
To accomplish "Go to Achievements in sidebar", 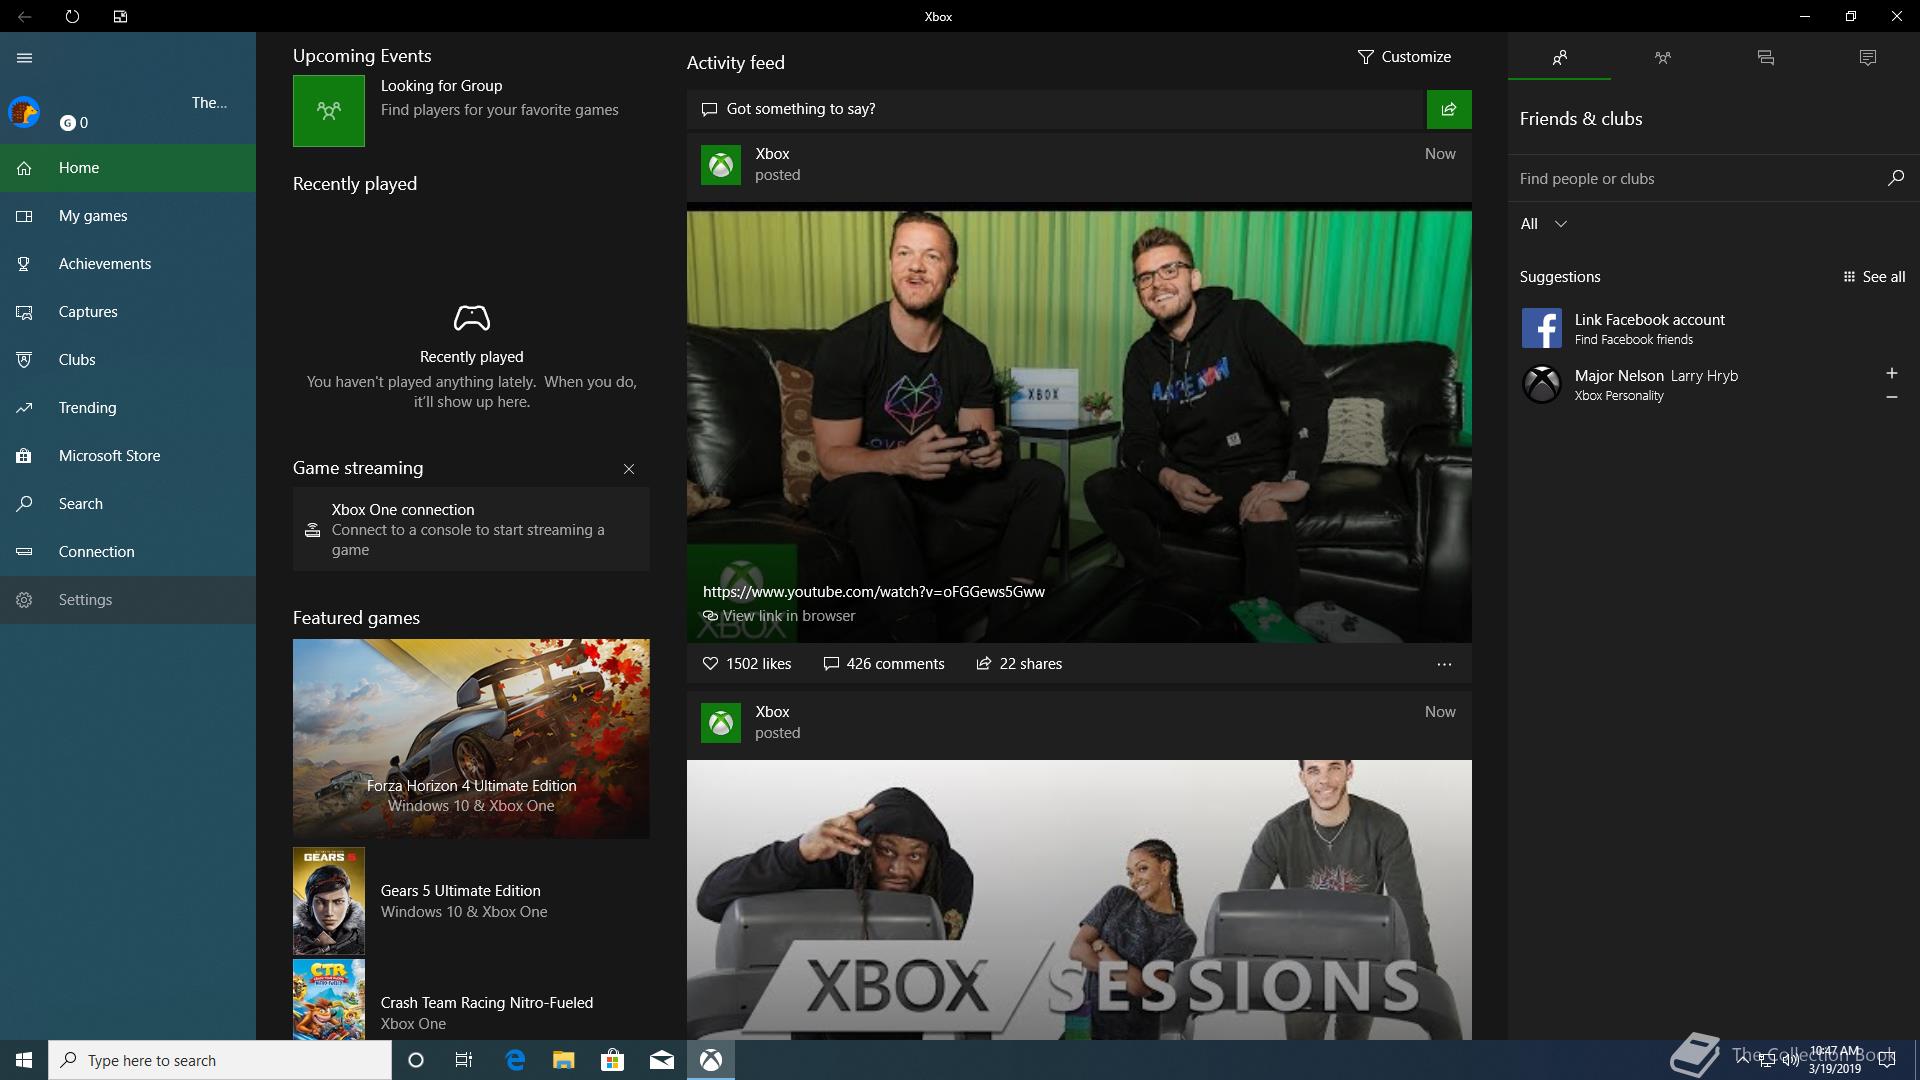I will [x=104, y=264].
